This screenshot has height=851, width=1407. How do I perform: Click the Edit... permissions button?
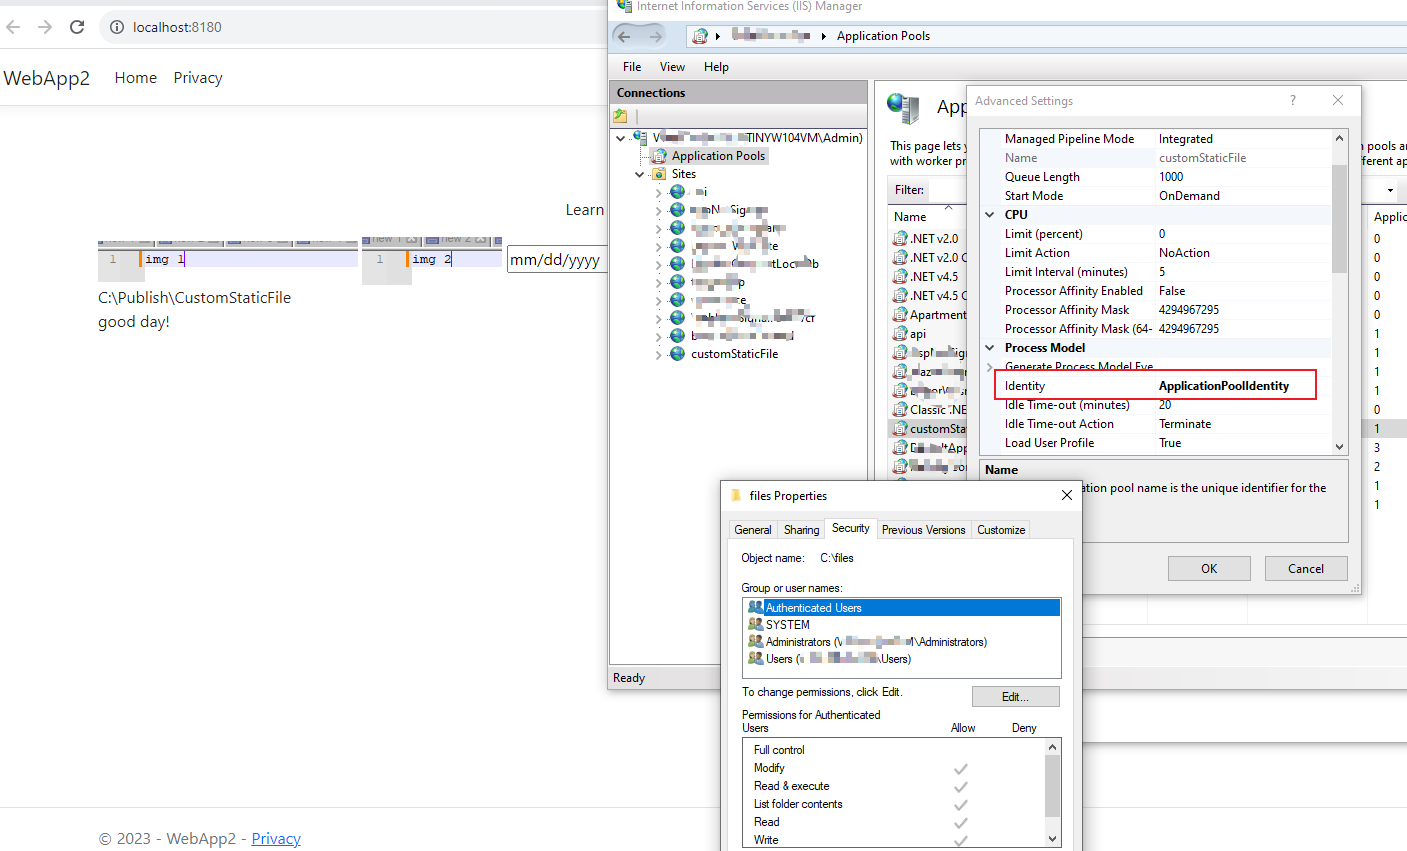tap(1015, 696)
